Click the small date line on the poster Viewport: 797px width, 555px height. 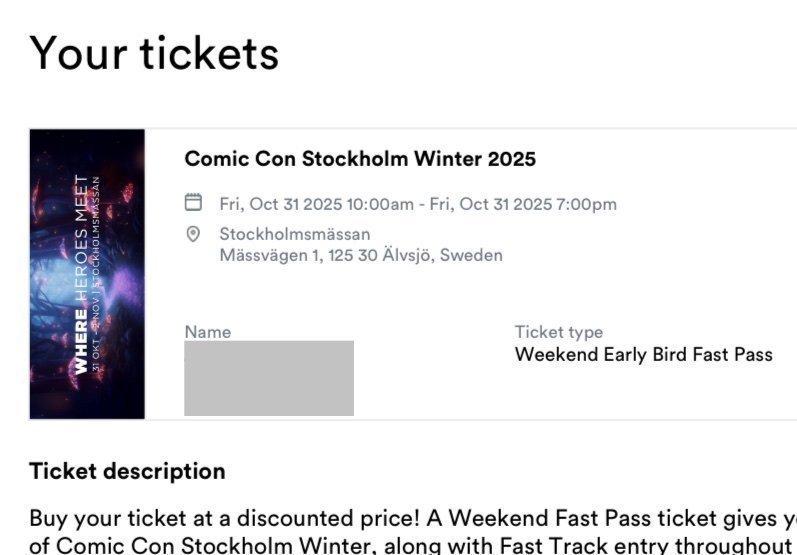[x=96, y=275]
